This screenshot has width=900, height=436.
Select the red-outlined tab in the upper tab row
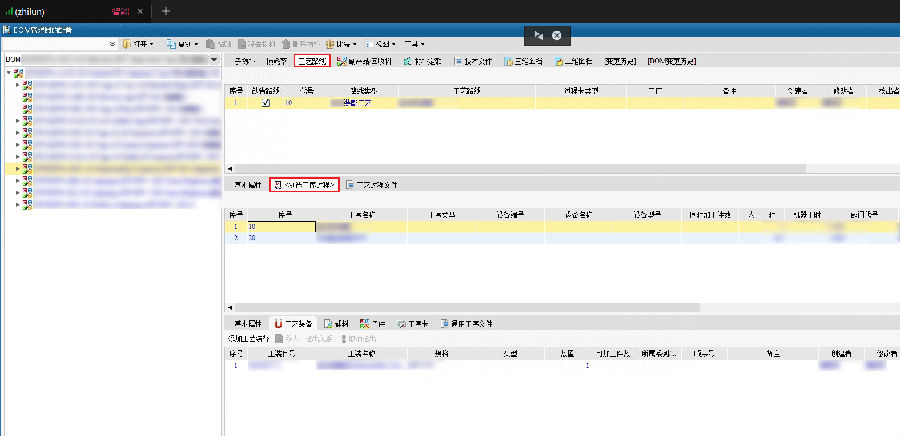pos(312,61)
